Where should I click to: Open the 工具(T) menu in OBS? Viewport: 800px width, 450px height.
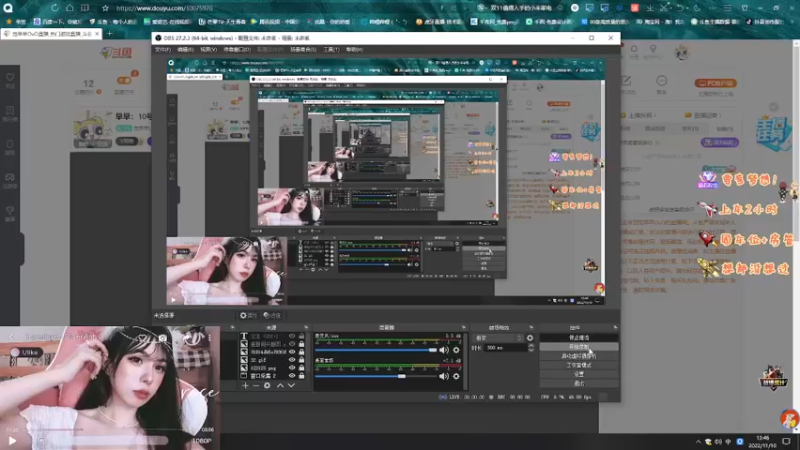point(331,49)
